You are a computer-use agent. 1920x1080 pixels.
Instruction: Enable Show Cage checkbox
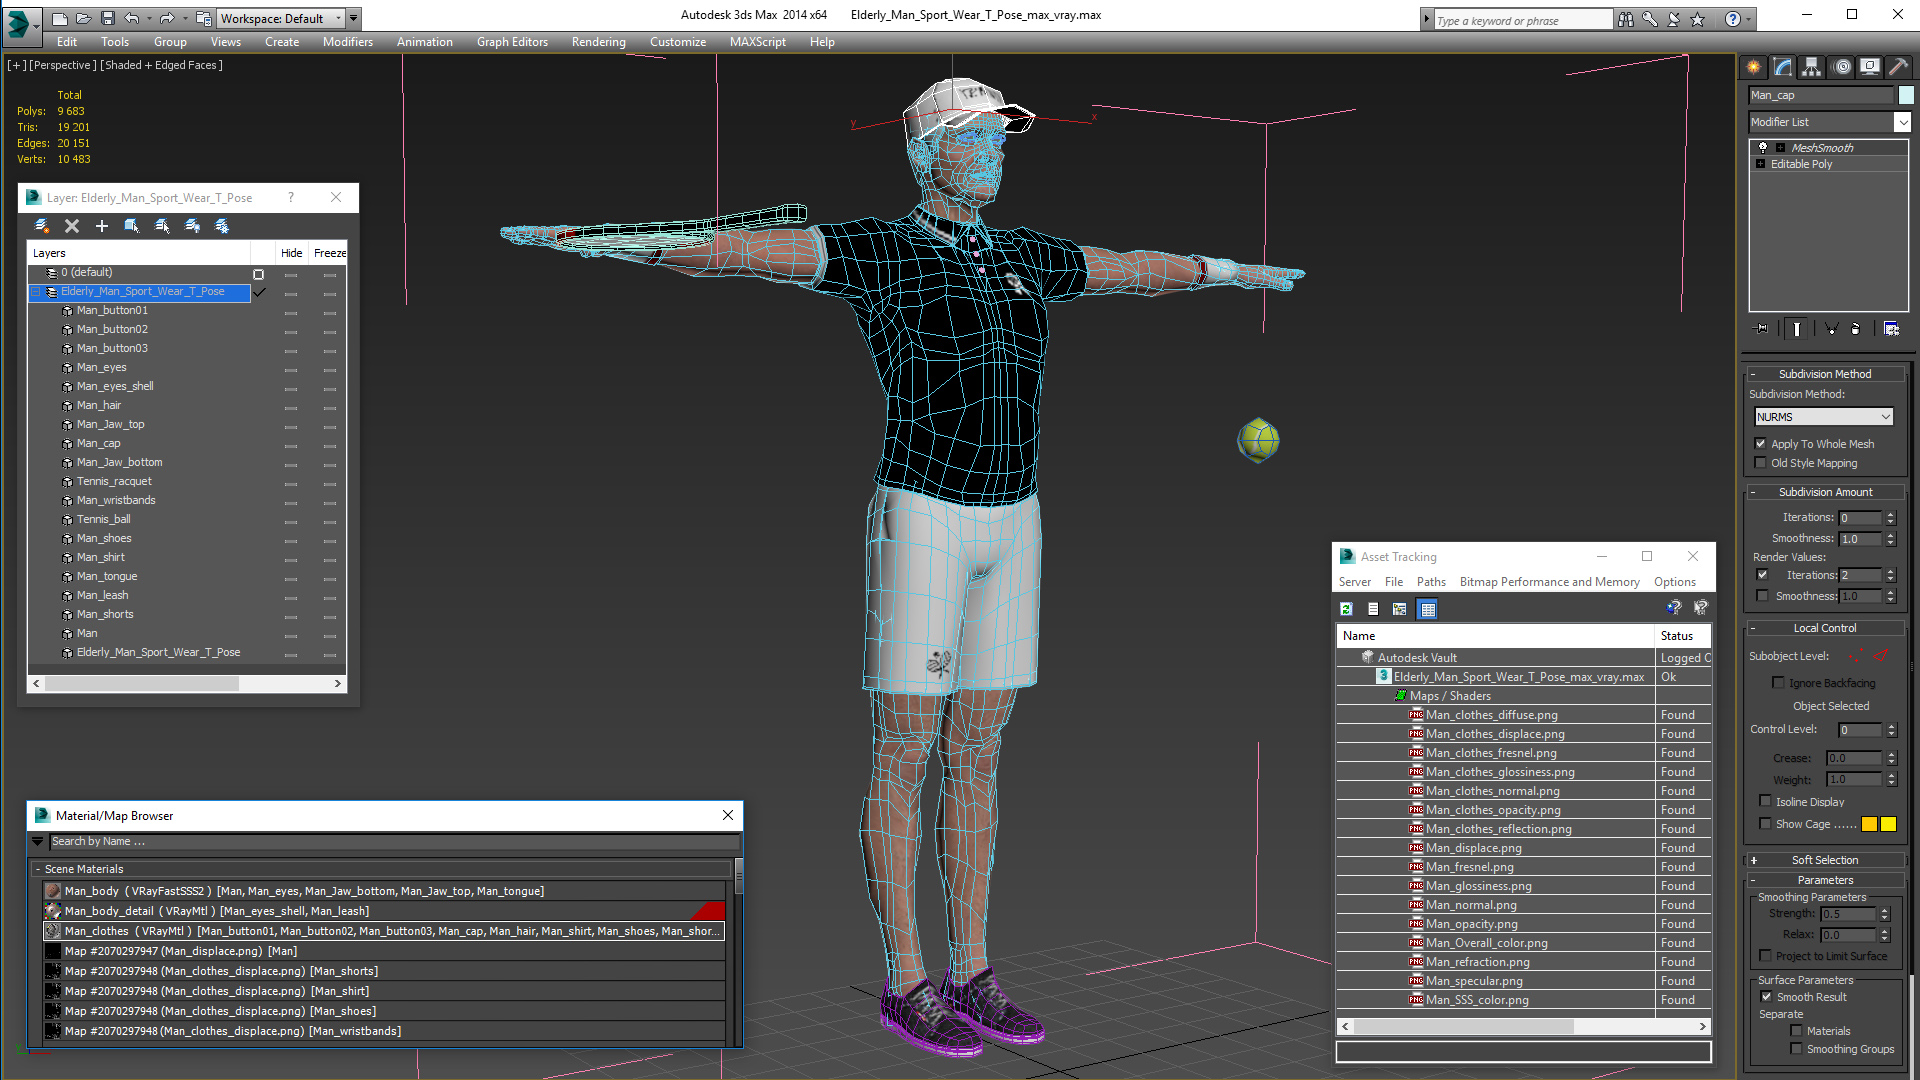(x=1766, y=824)
